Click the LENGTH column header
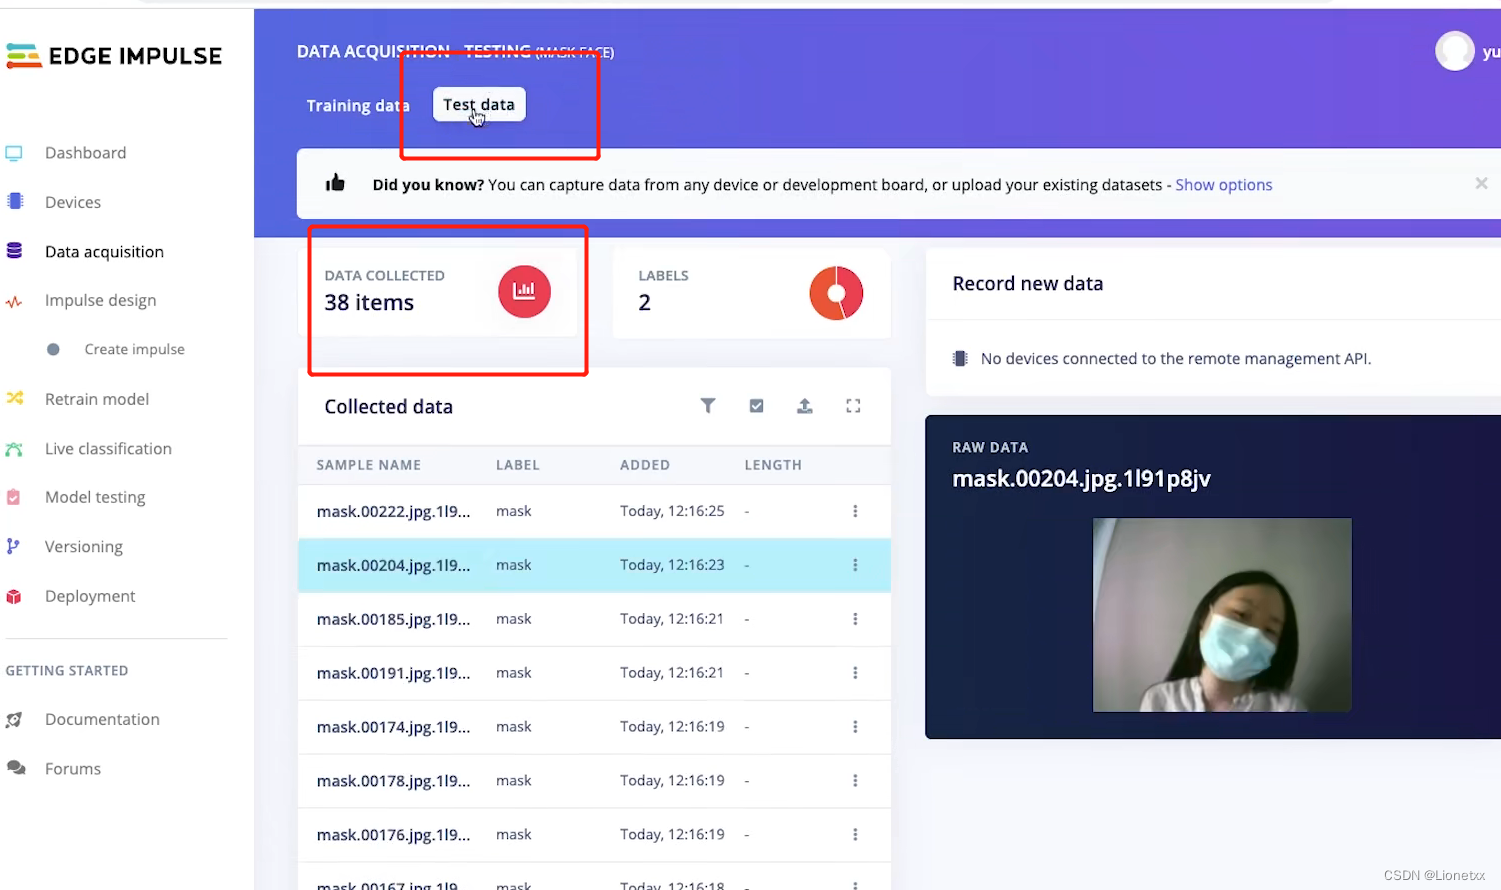 pos(773,465)
